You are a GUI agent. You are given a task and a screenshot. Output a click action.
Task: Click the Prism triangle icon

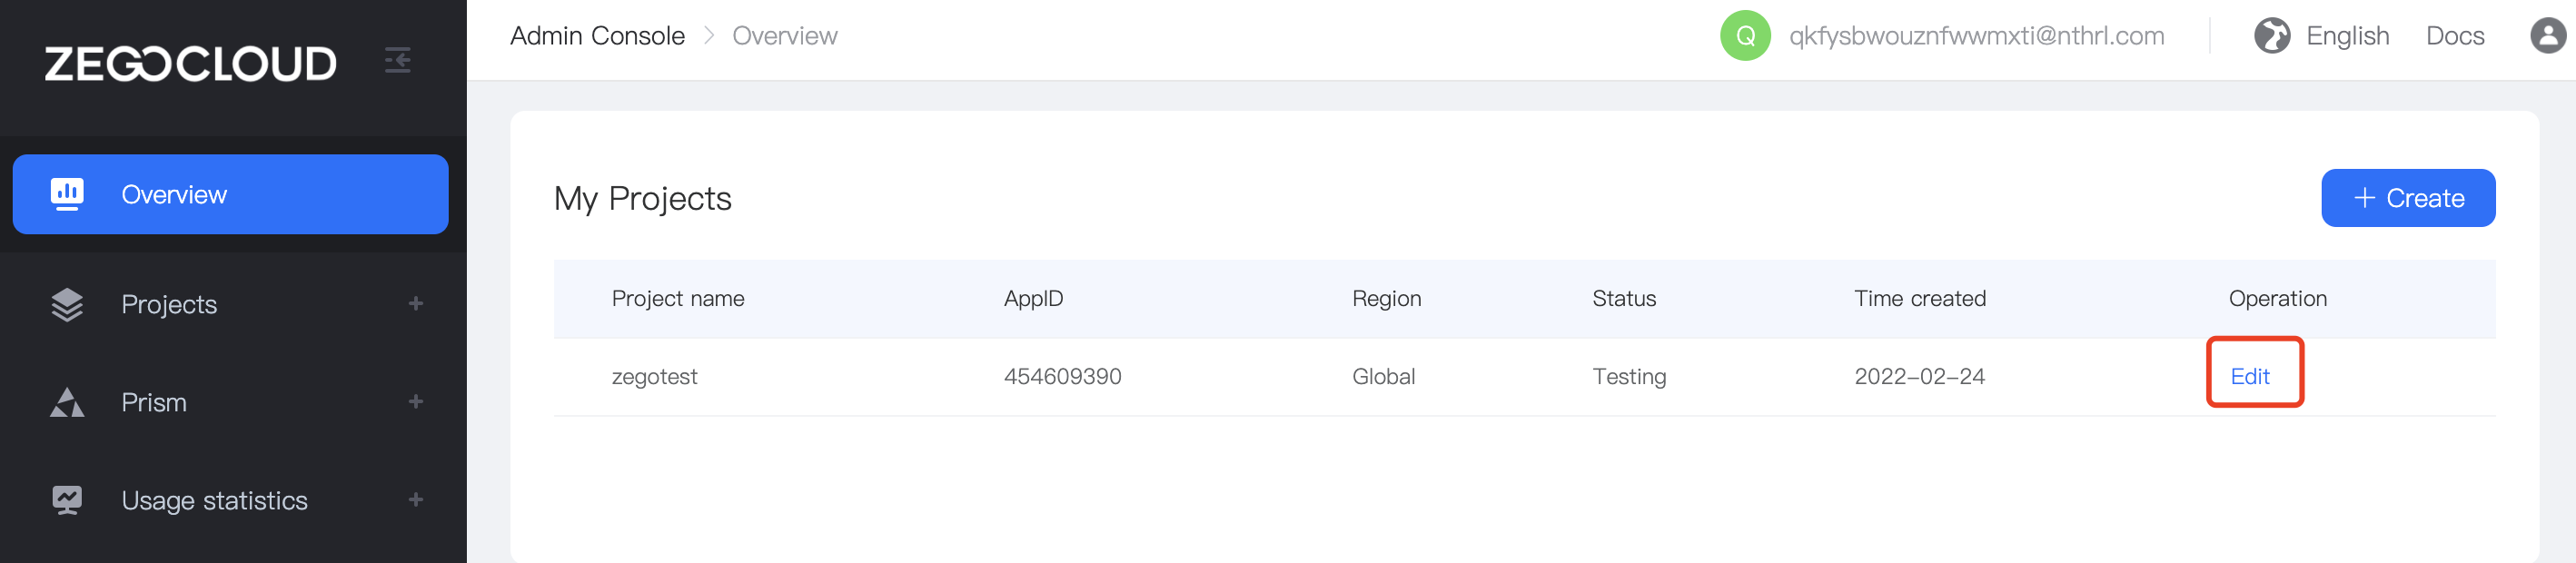[66, 402]
